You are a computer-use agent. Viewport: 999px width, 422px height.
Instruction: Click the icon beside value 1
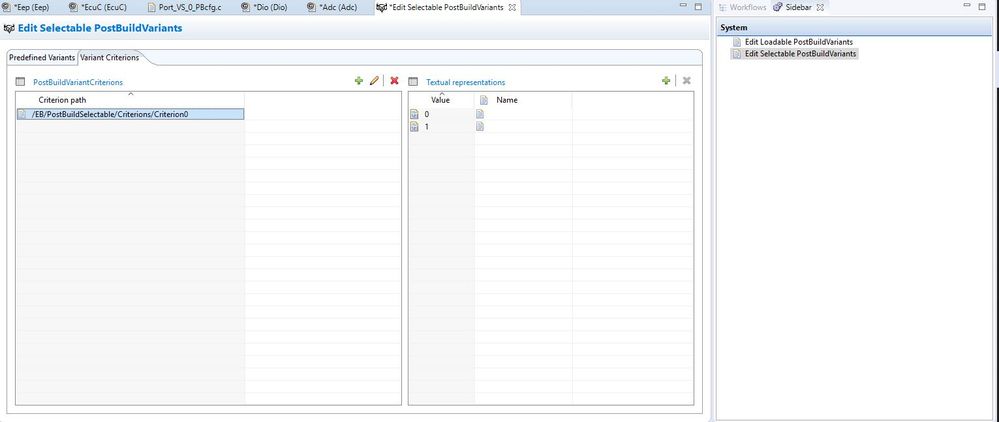(414, 127)
